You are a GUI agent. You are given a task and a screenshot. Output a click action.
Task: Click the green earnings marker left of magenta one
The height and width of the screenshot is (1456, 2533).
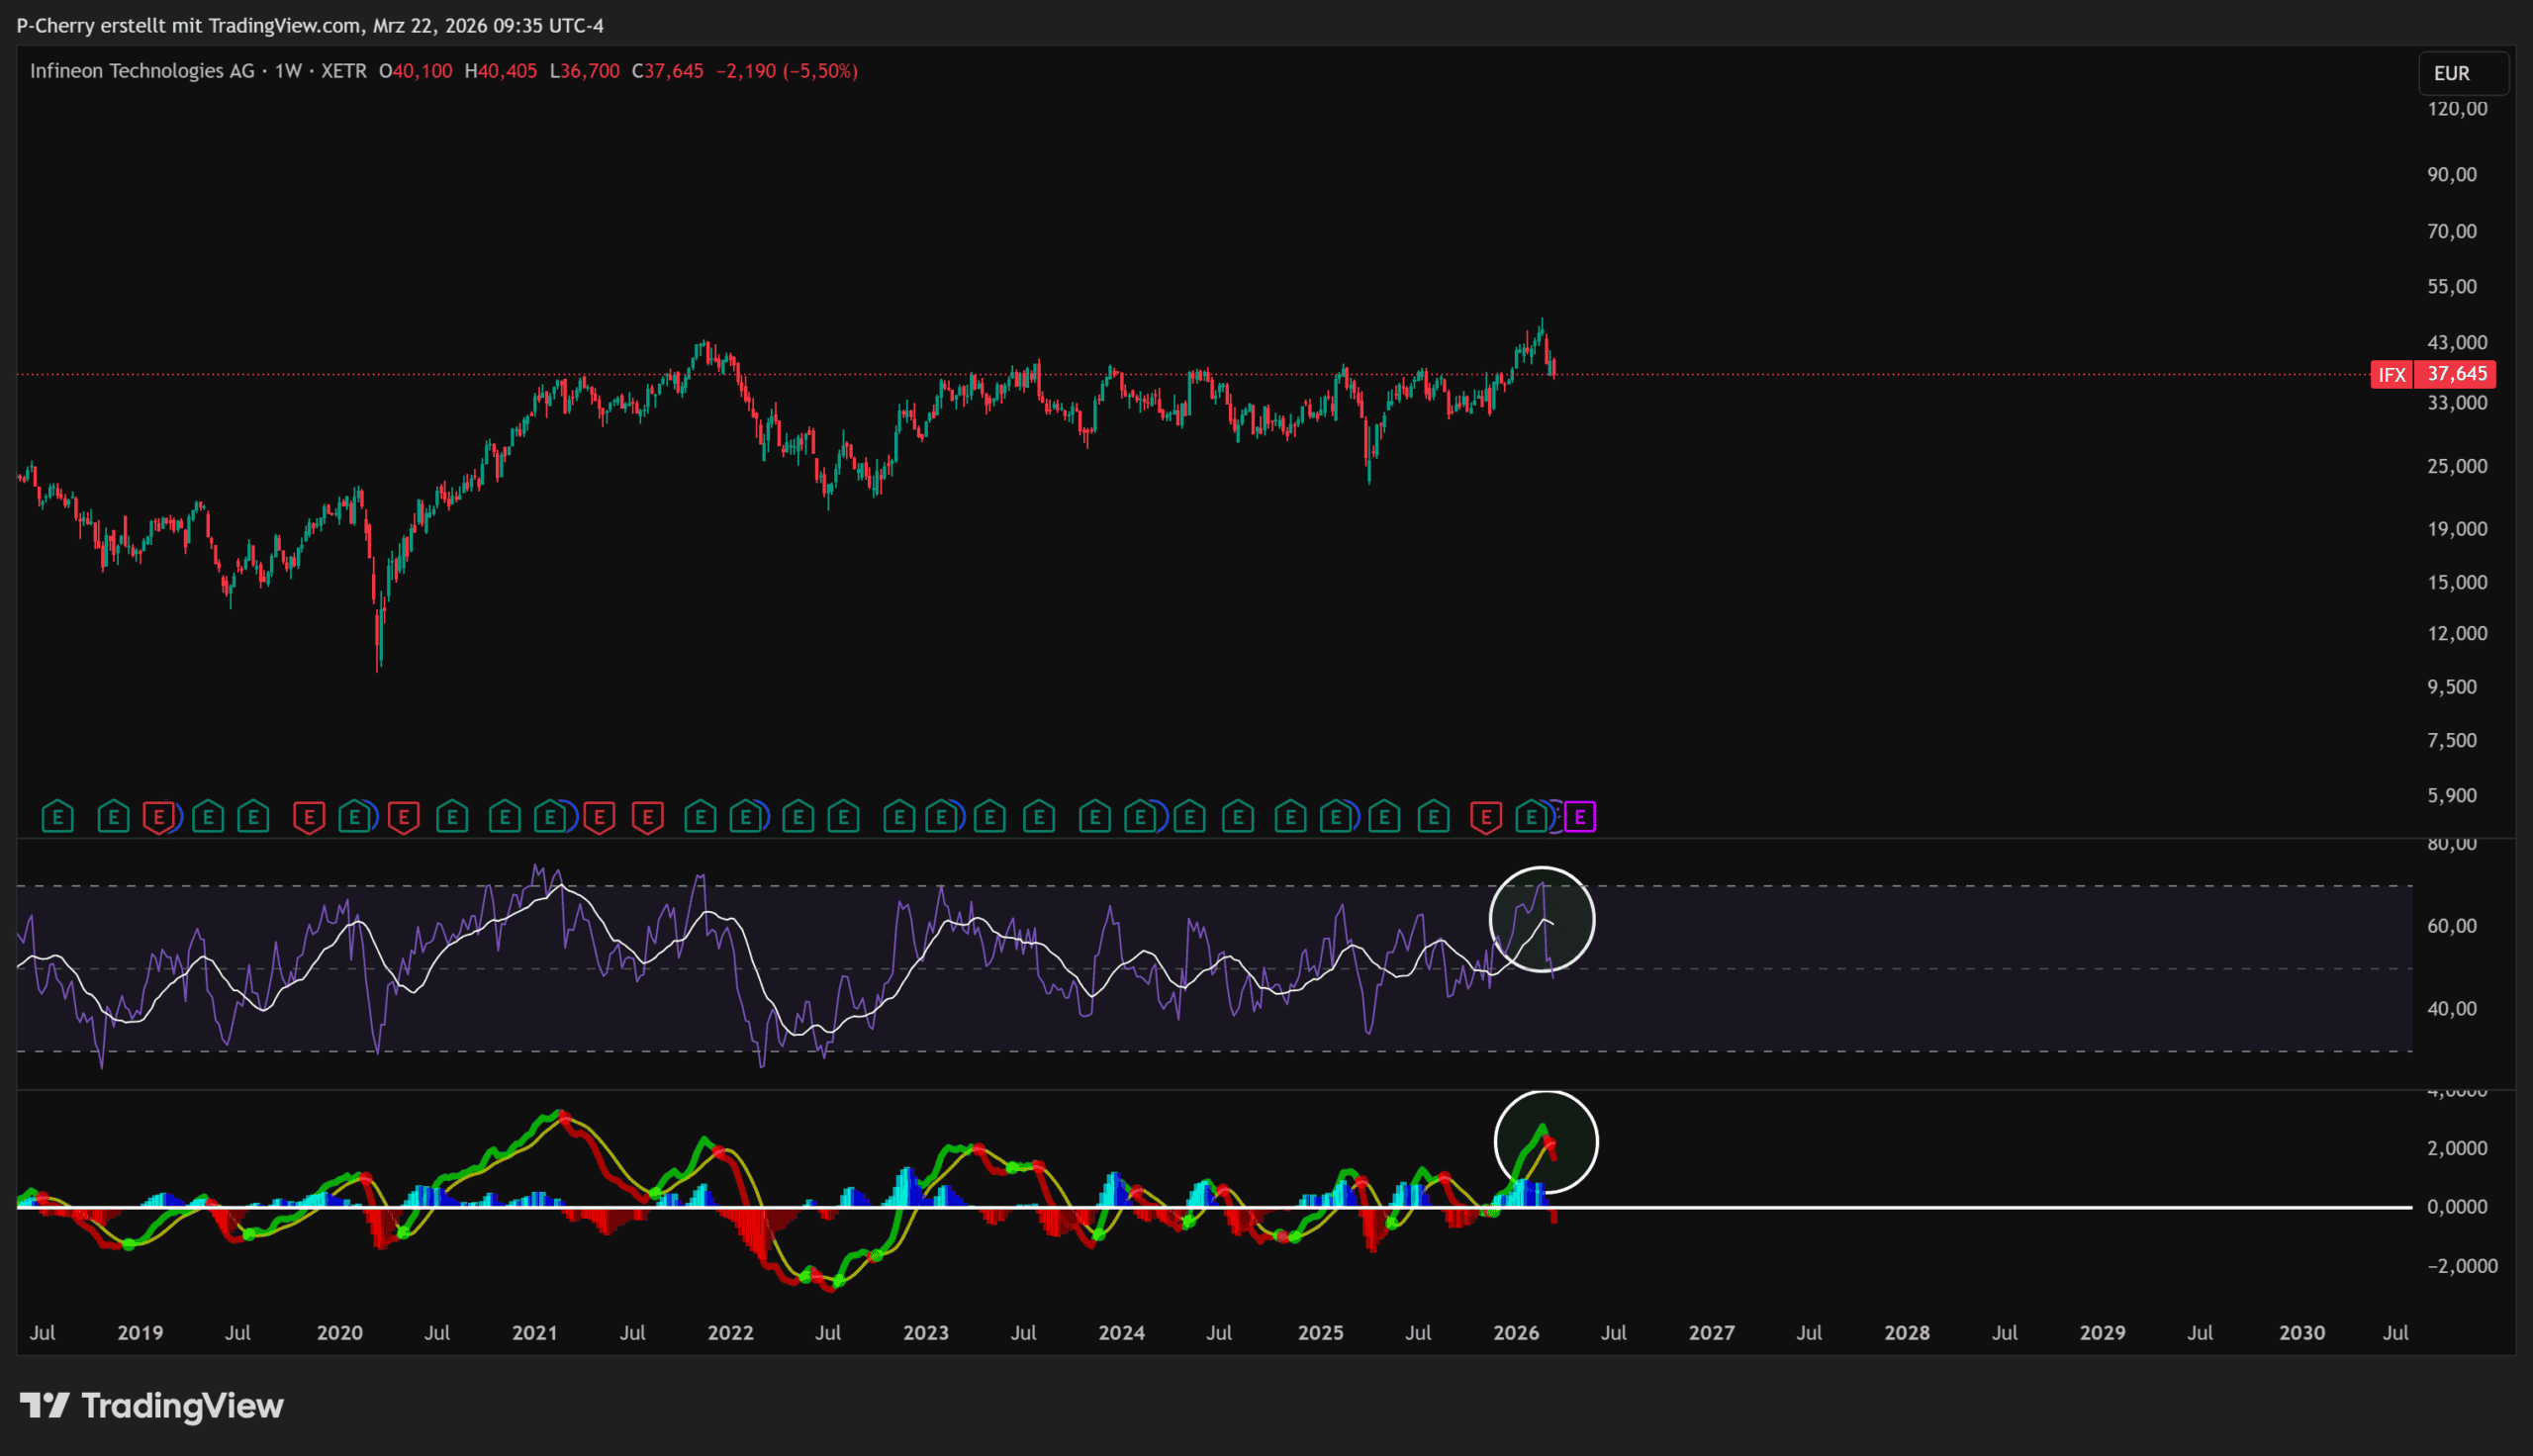1531,817
